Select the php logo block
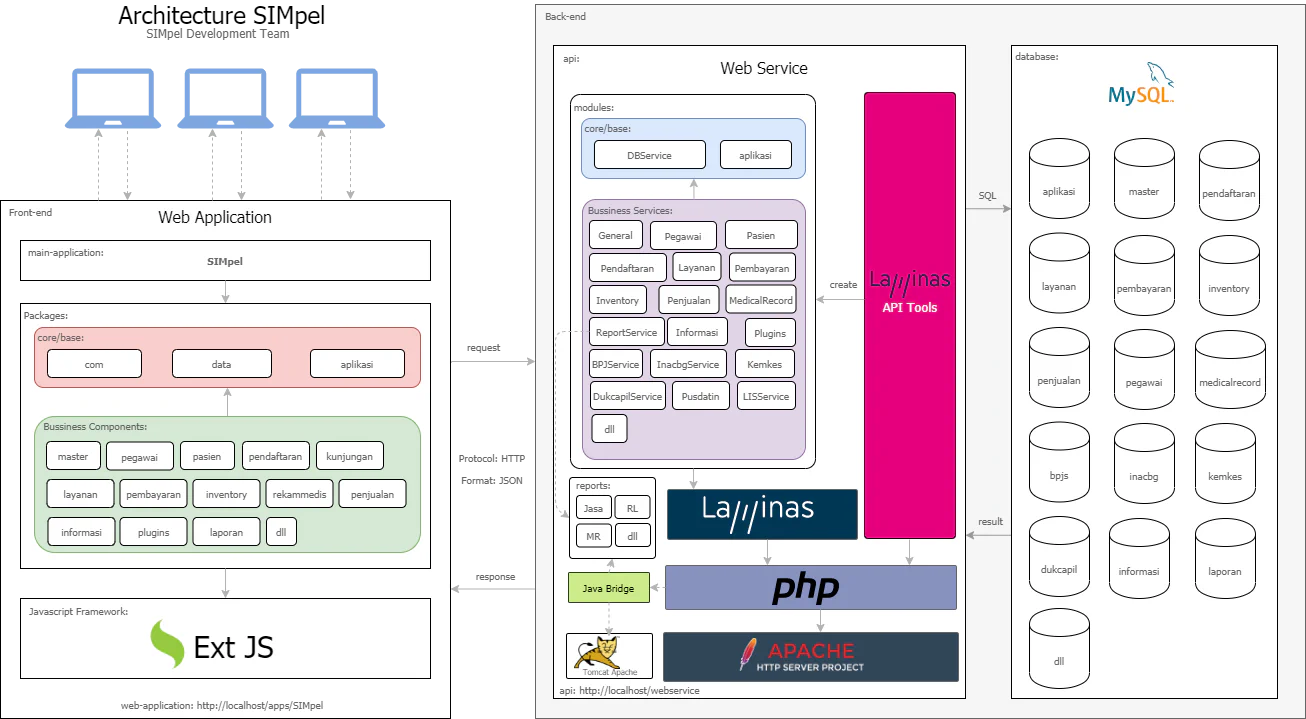This screenshot has height=719, width=1306. 810,588
